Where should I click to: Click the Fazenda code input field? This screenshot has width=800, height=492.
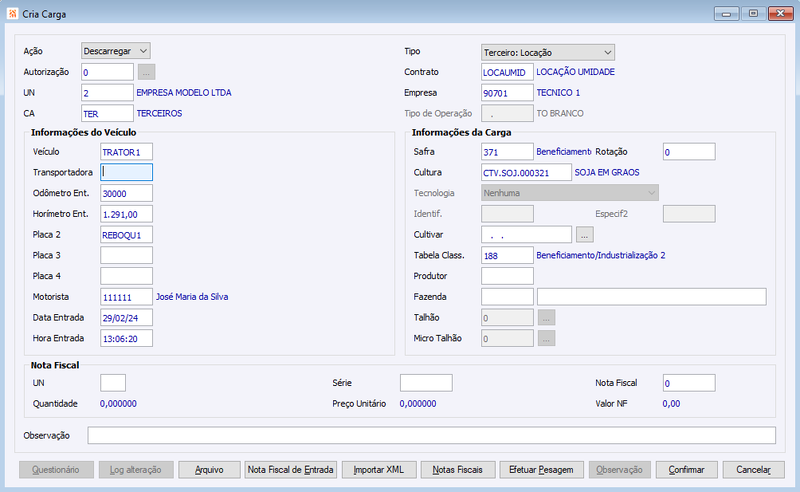(x=507, y=297)
